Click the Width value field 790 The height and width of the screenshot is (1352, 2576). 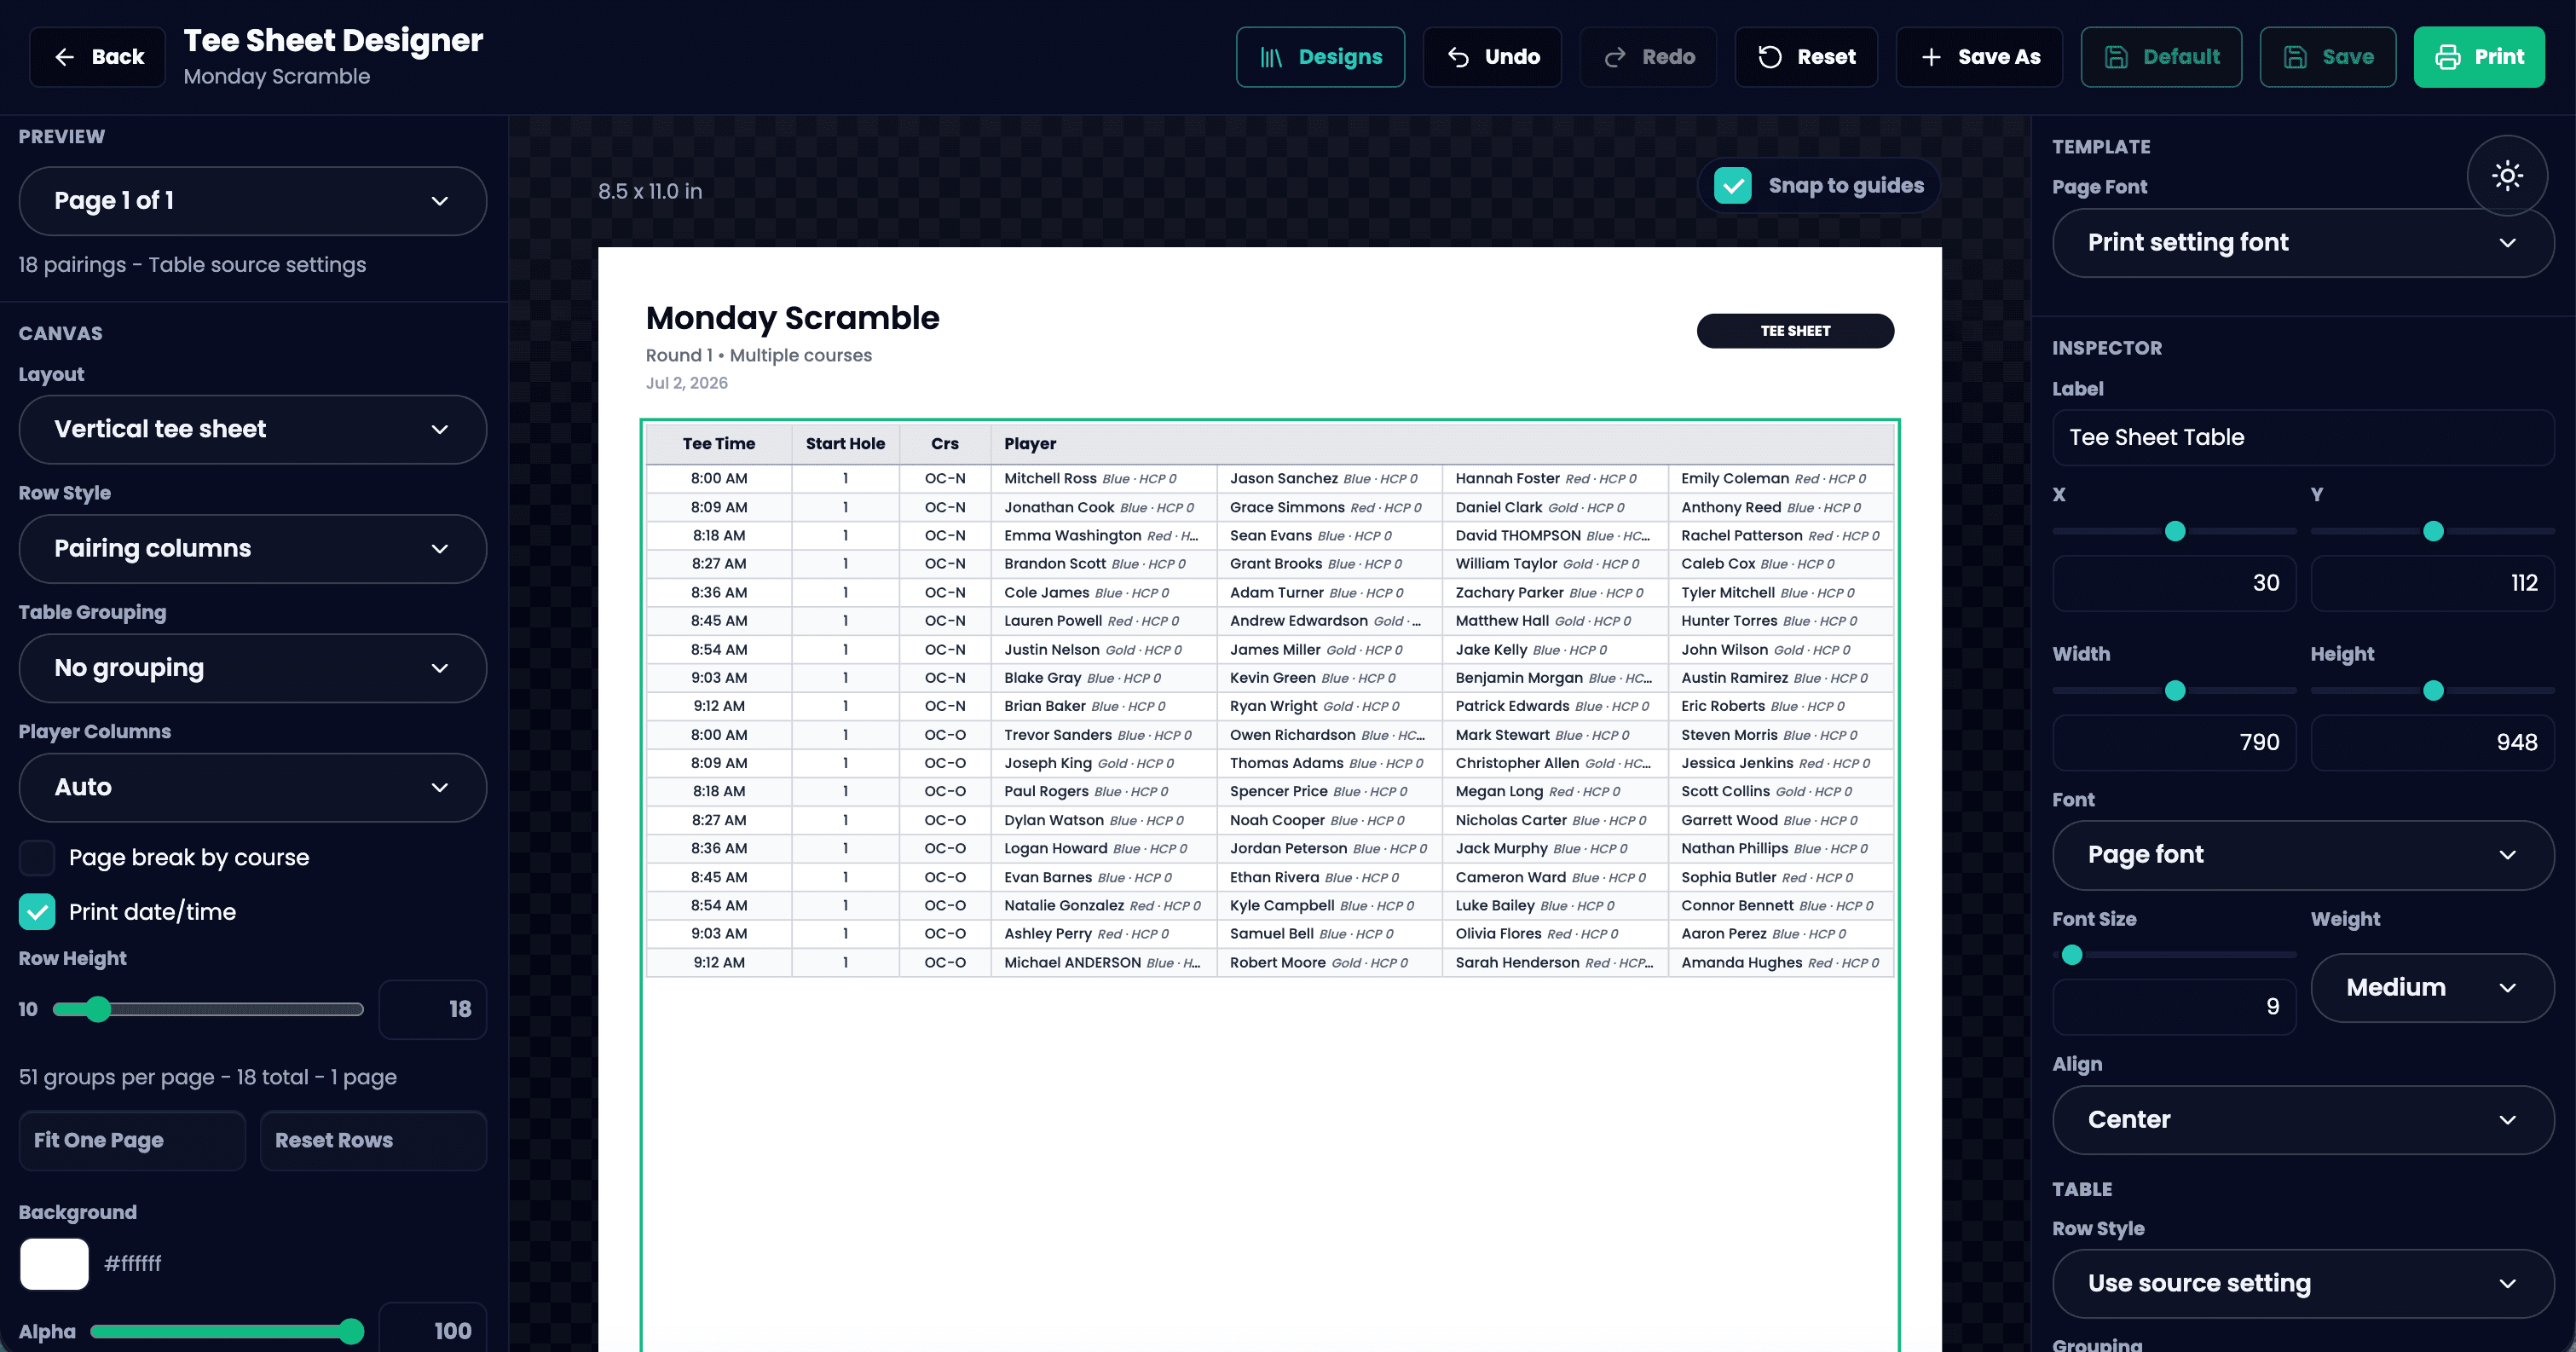click(2174, 743)
